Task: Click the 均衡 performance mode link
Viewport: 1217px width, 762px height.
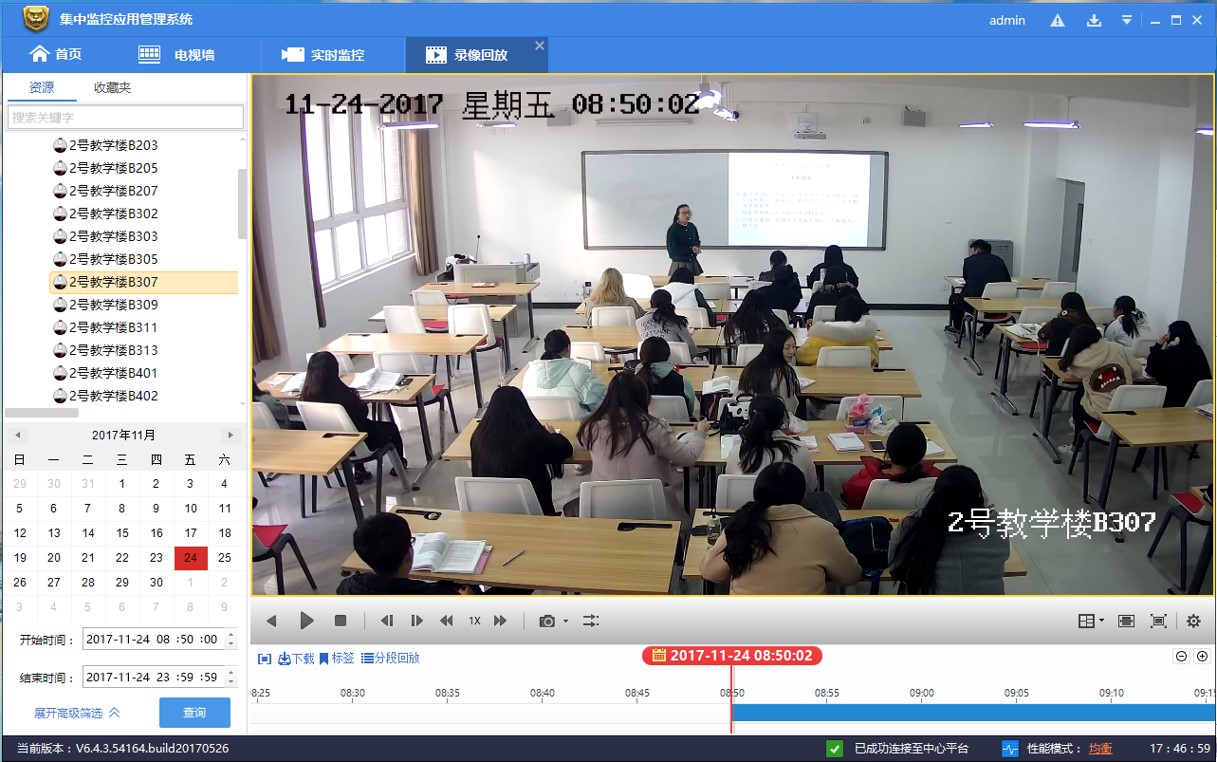Action: tap(1100, 749)
